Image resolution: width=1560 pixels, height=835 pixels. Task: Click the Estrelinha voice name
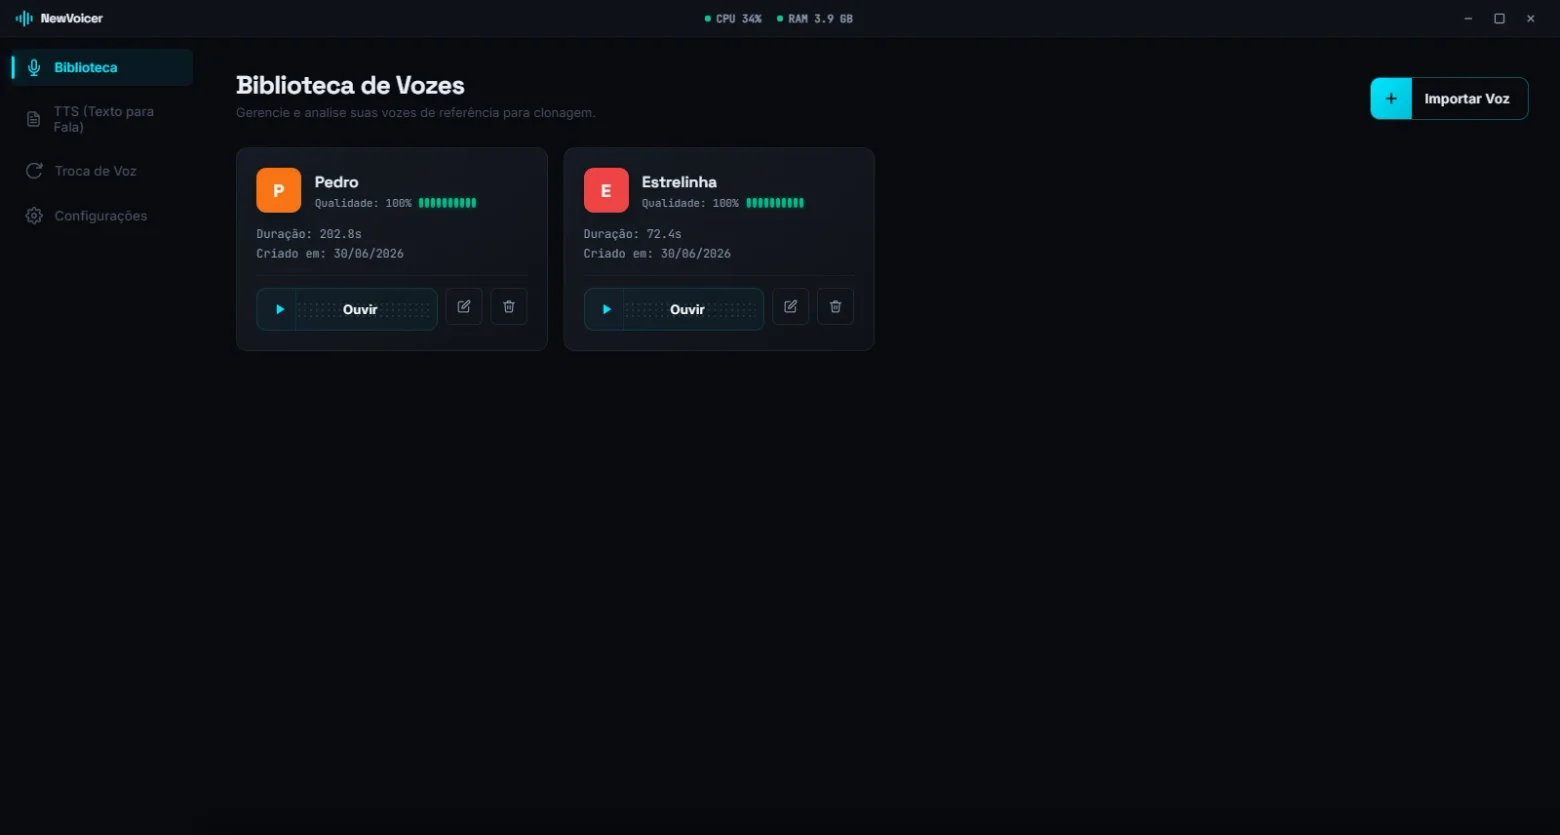click(x=679, y=182)
